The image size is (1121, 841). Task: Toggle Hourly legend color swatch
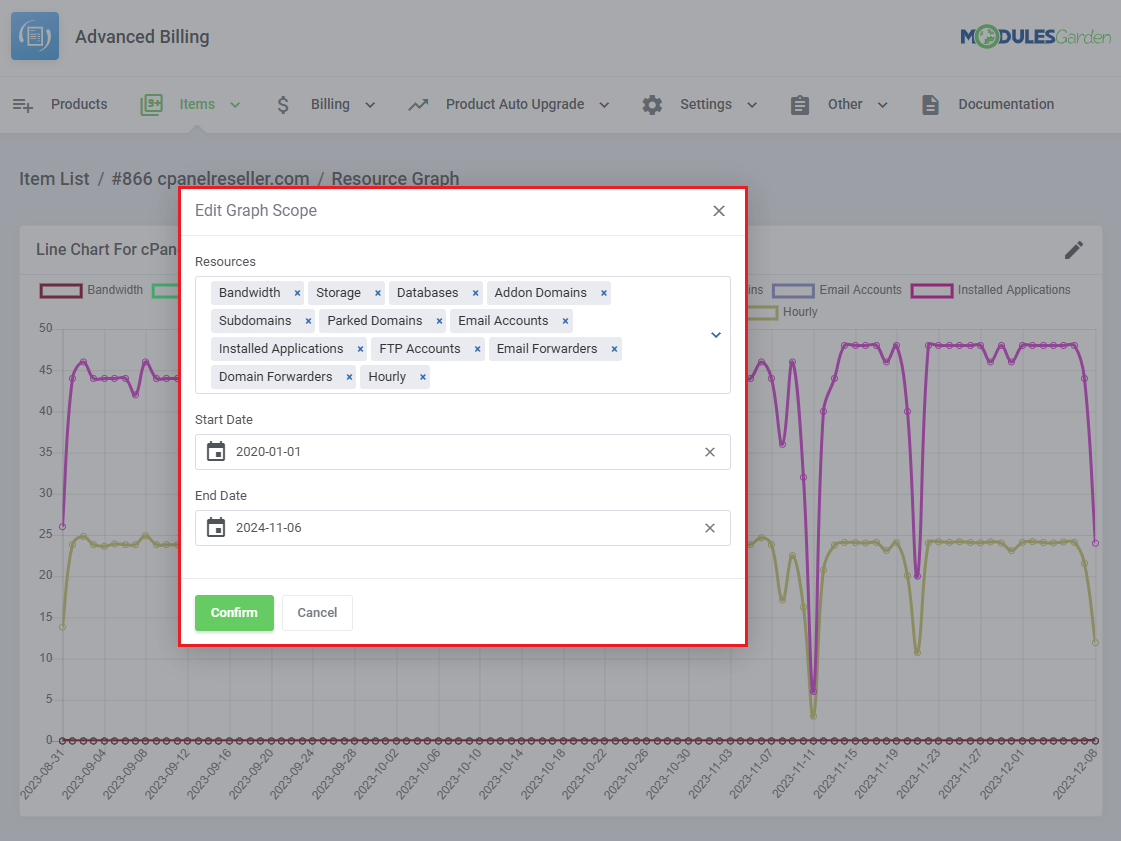[x=763, y=313]
